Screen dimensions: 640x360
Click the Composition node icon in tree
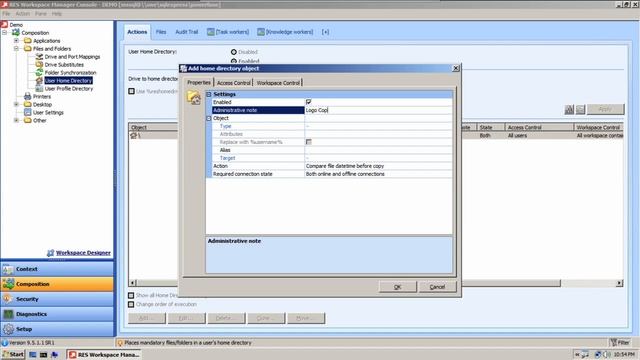(16, 32)
